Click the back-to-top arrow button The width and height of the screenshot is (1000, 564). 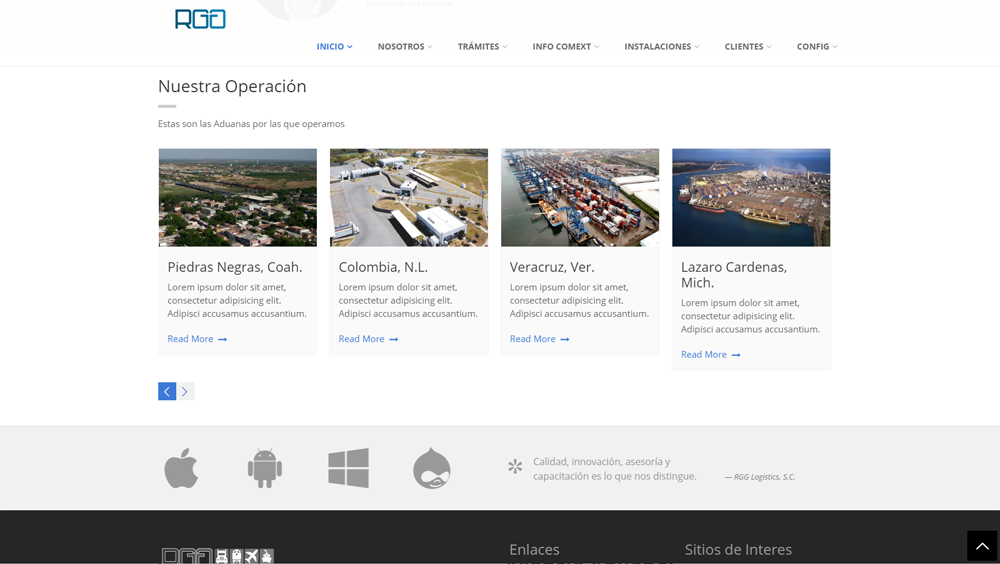982,546
